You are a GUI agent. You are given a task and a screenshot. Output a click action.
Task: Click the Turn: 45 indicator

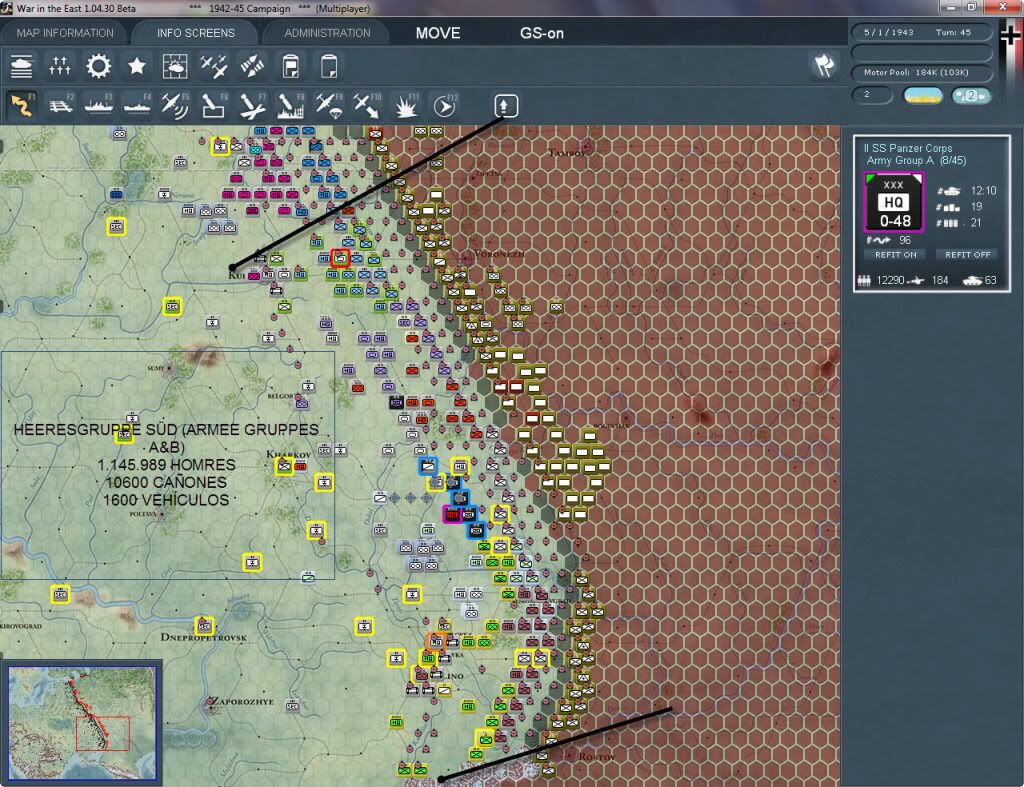click(953, 32)
